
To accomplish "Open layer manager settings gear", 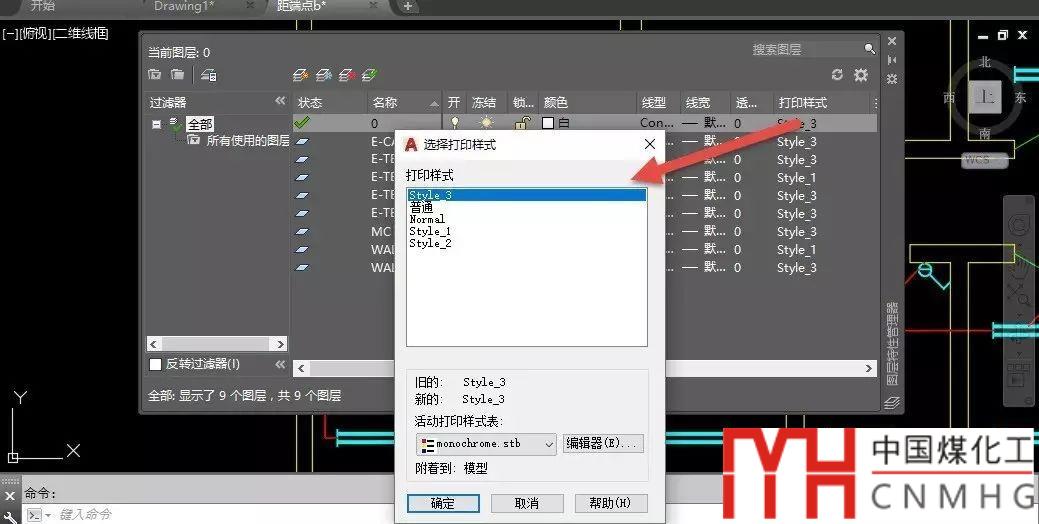I will 861,75.
